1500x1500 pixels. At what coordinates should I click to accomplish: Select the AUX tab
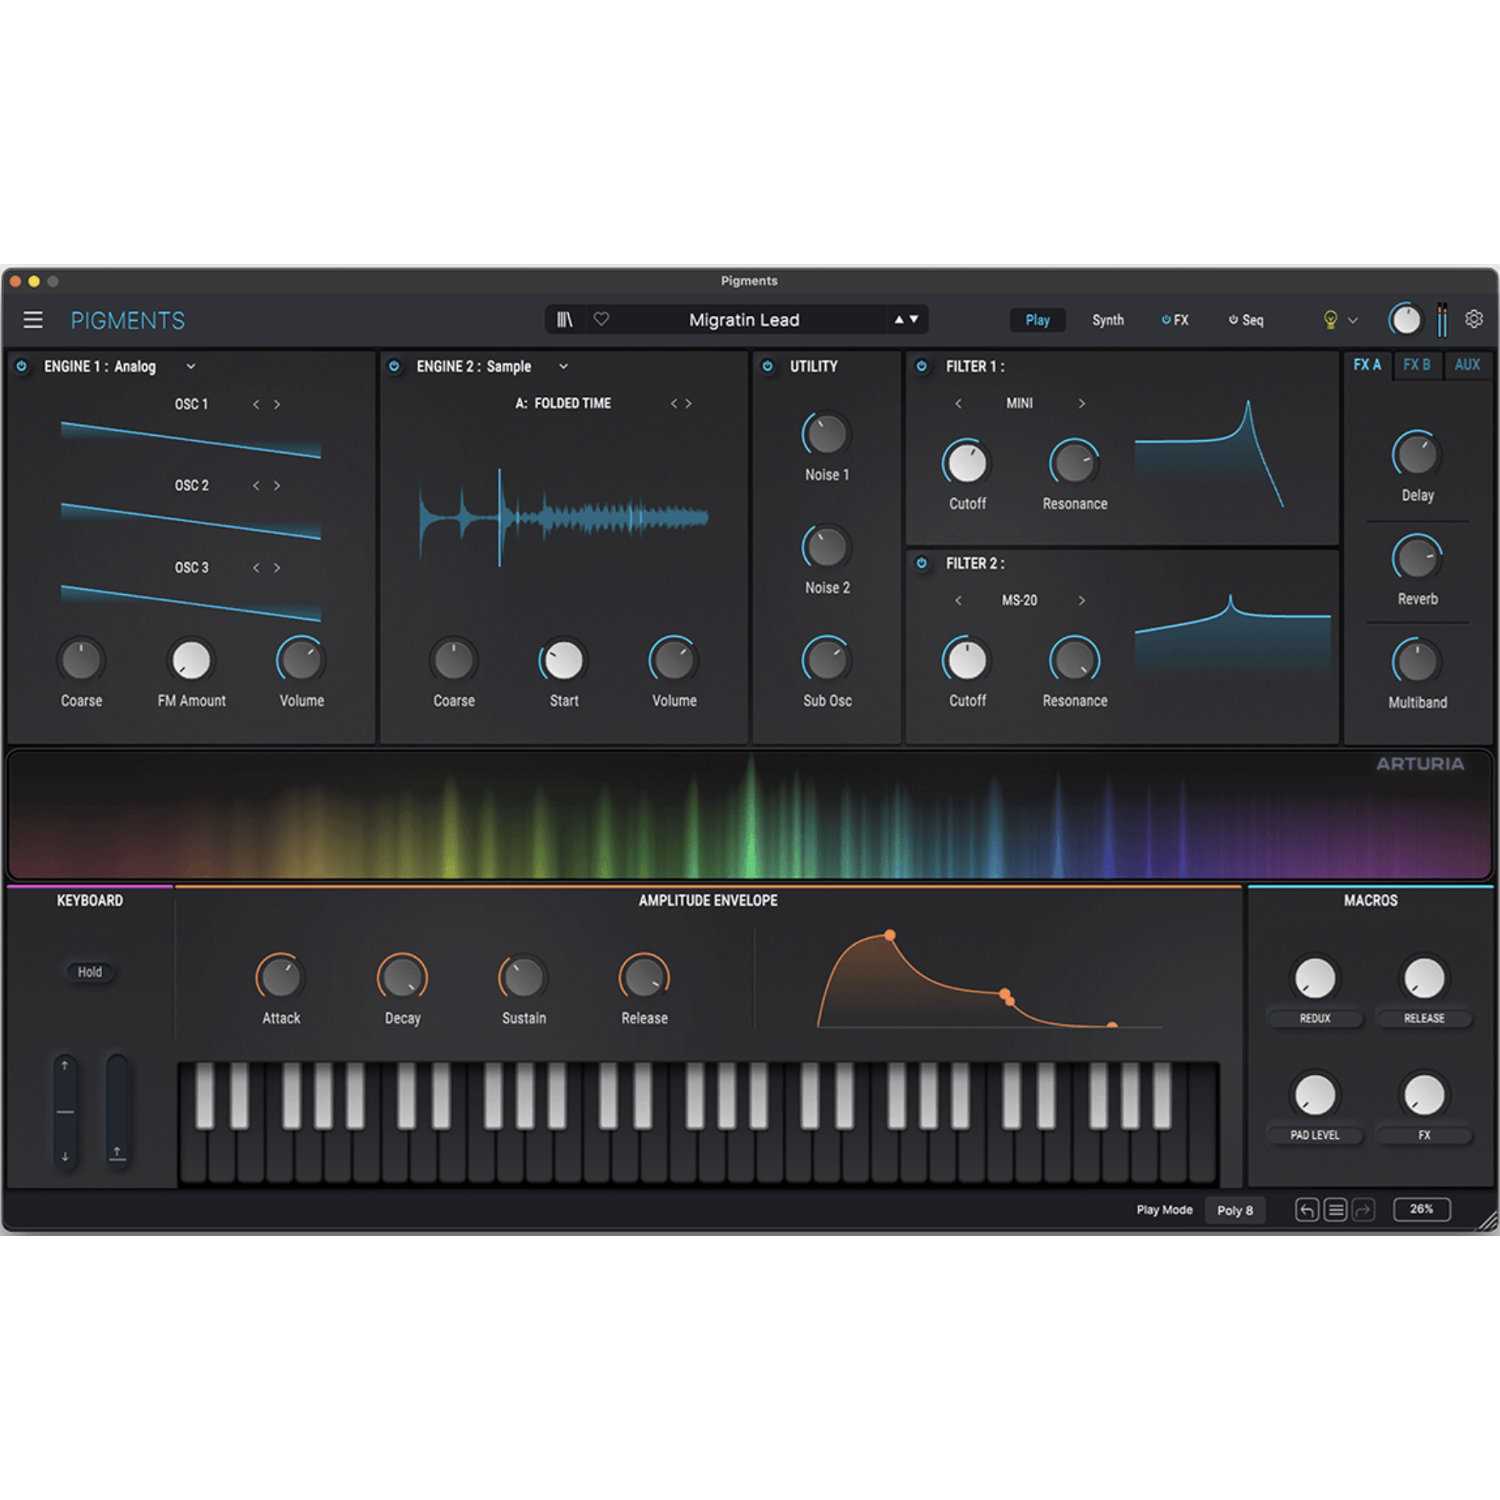(x=1467, y=365)
